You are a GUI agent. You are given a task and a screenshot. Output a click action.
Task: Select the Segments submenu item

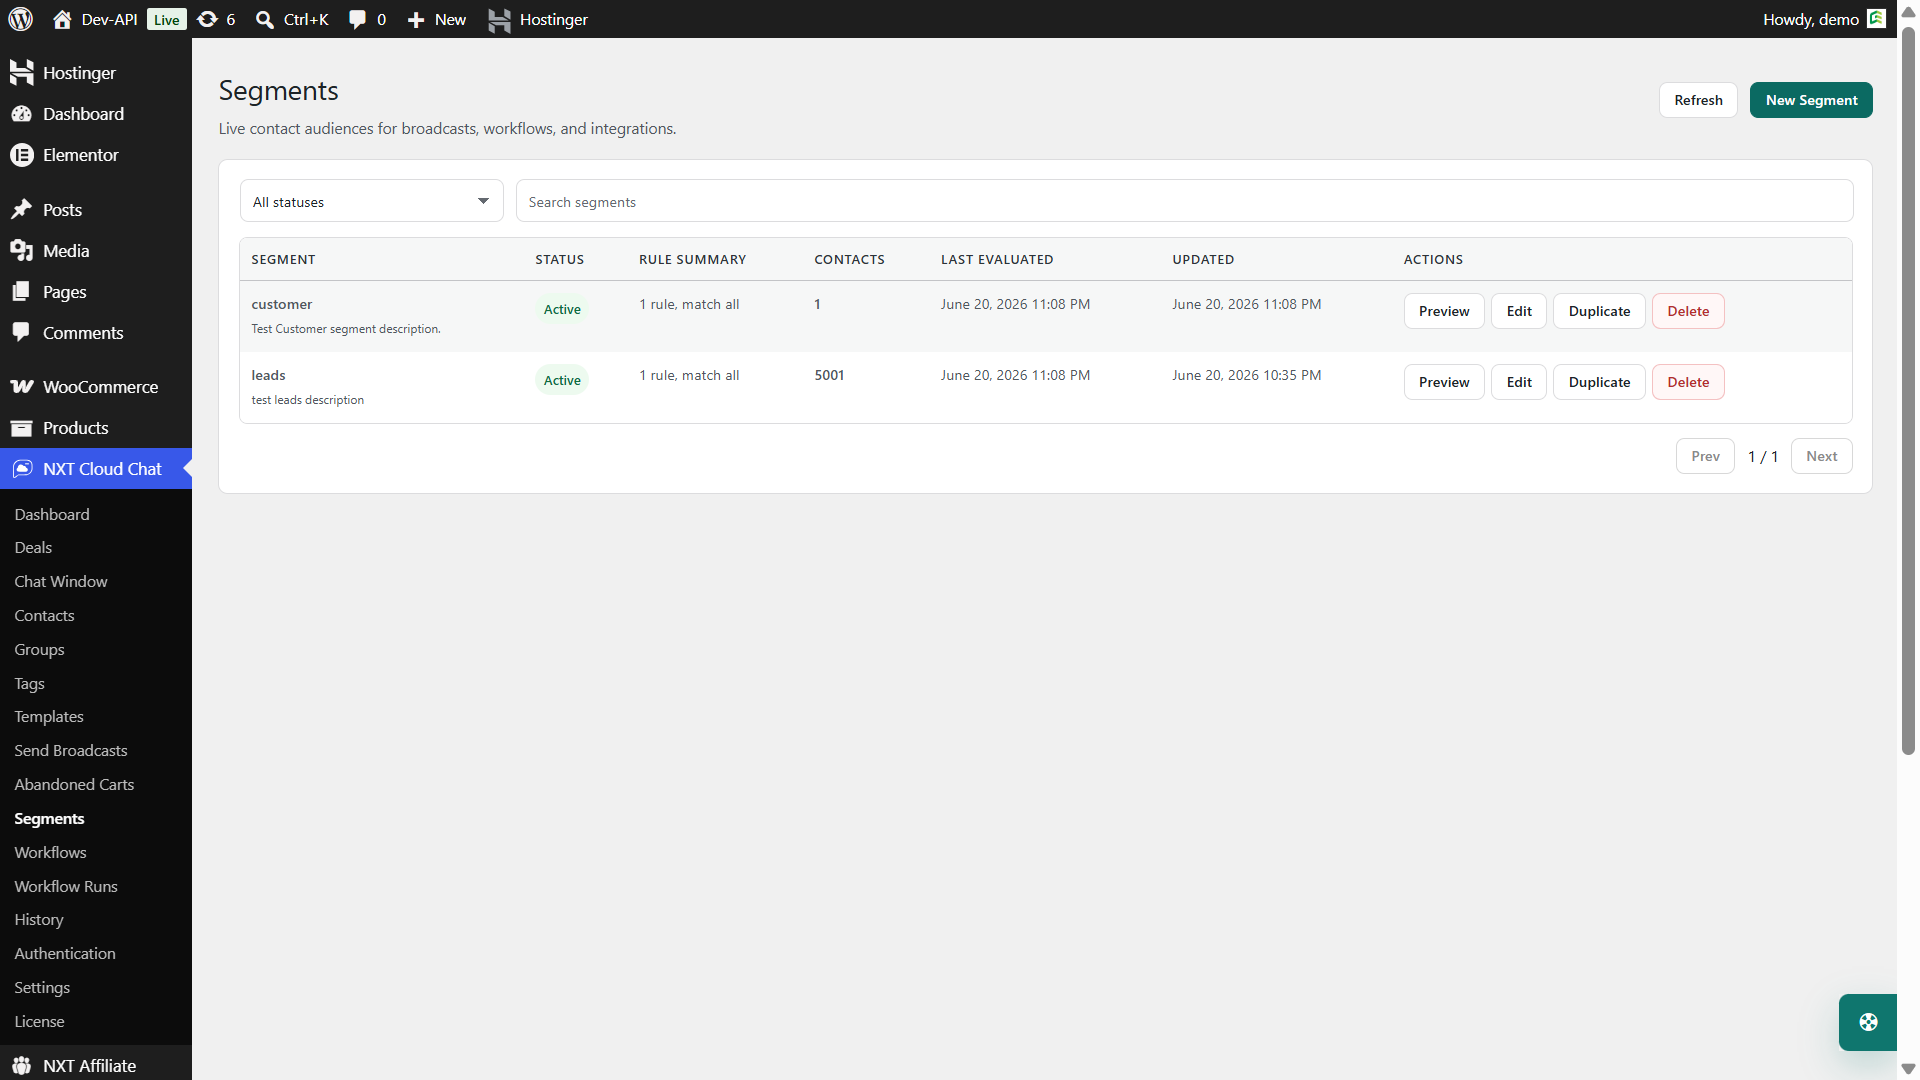pos(49,818)
